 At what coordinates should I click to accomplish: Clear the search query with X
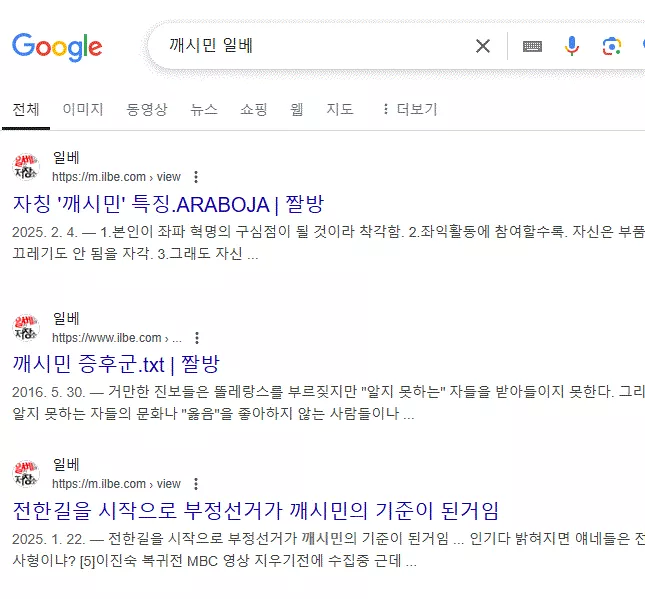coord(483,46)
